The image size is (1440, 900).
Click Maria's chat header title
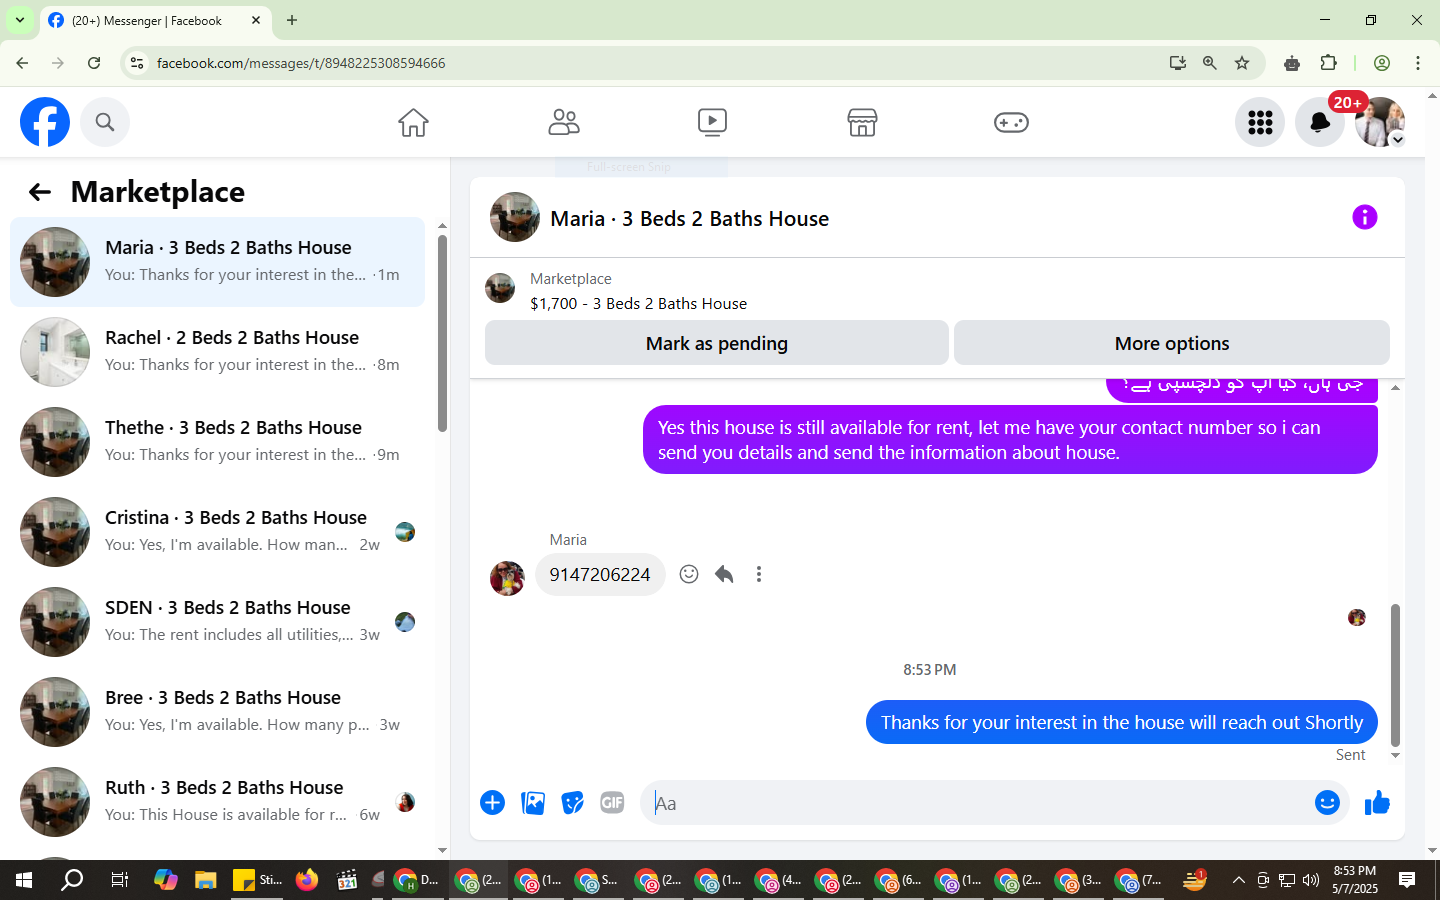click(x=689, y=218)
